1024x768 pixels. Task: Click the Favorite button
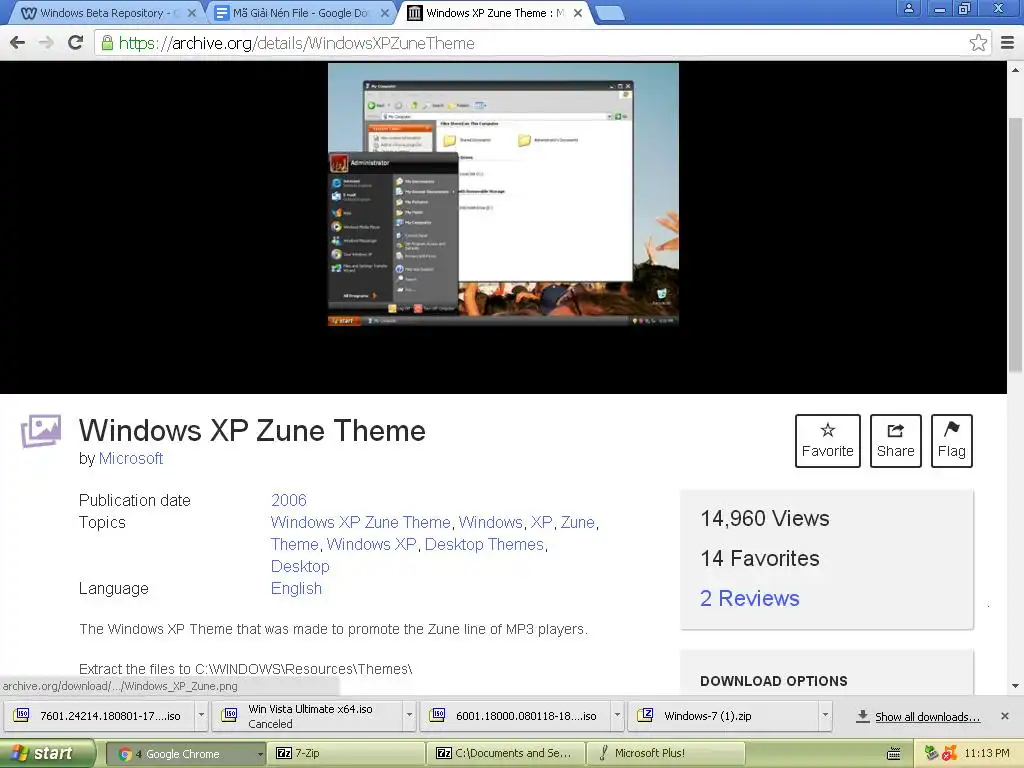(827, 441)
